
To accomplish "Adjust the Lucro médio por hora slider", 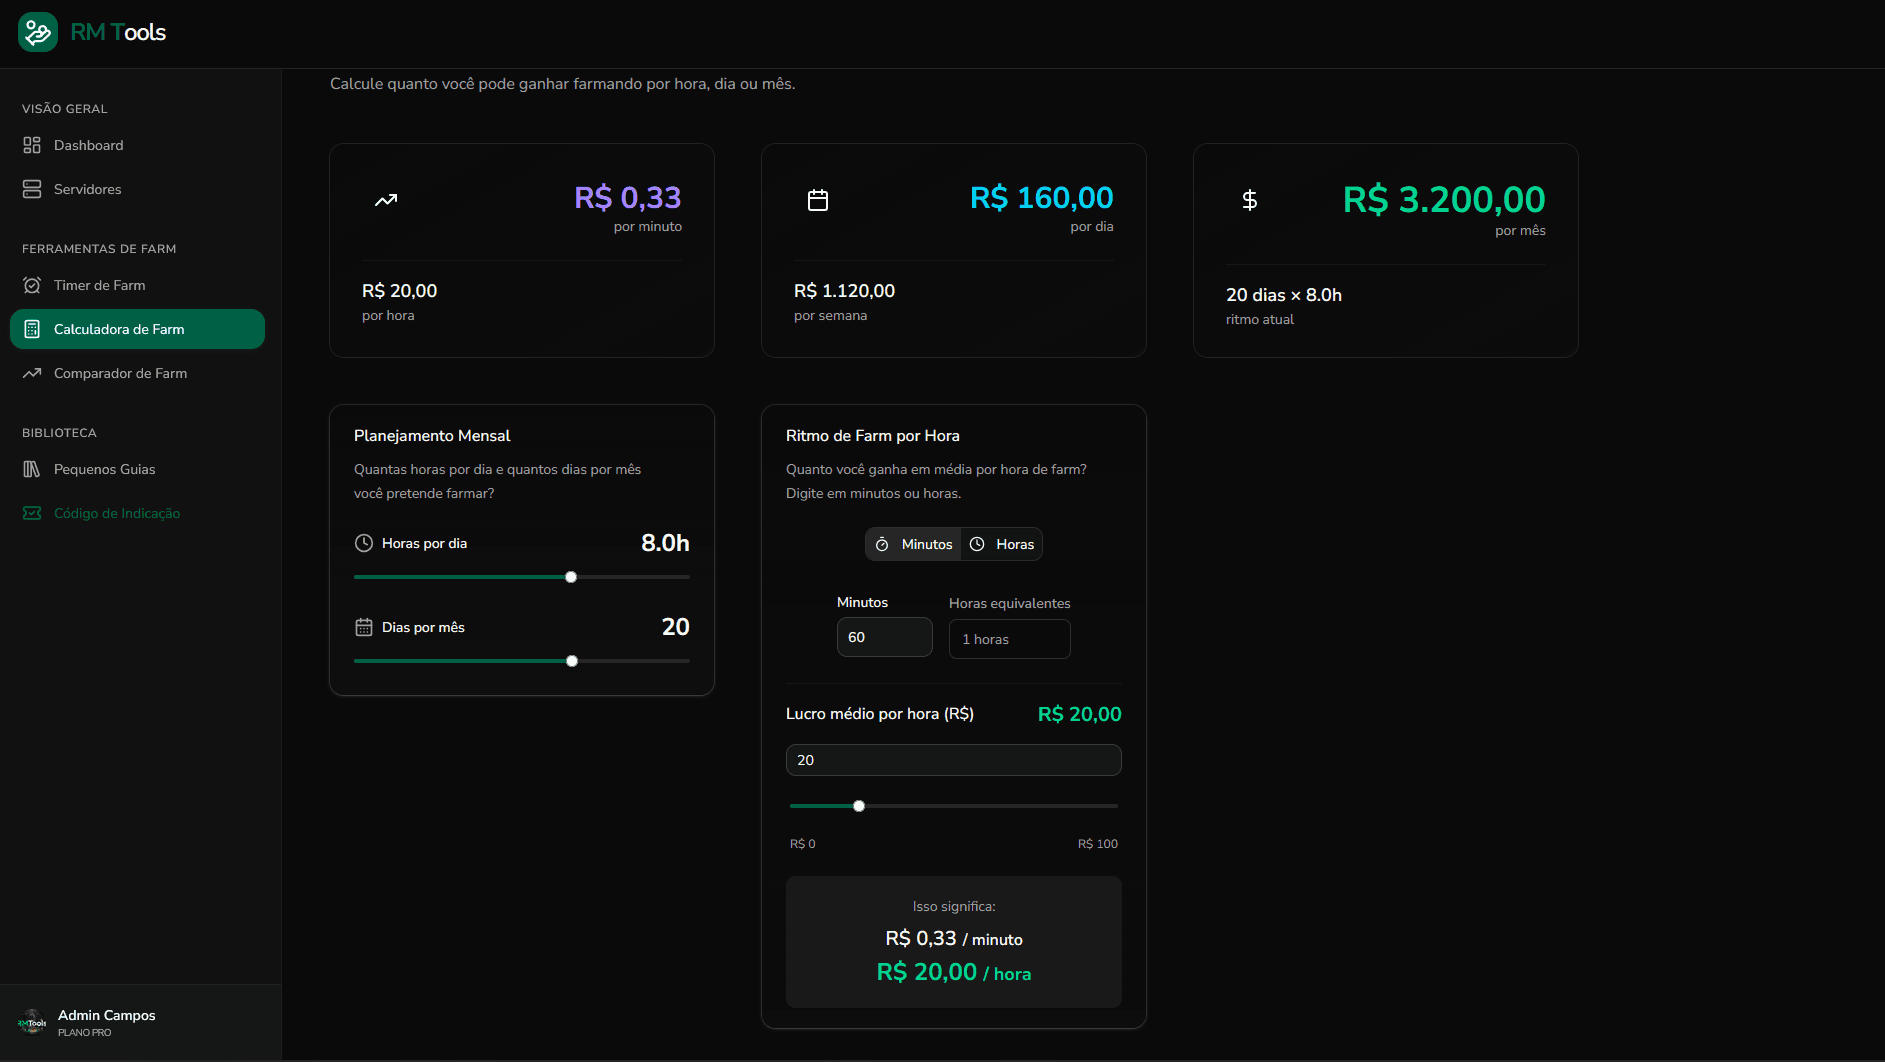I will click(x=858, y=805).
